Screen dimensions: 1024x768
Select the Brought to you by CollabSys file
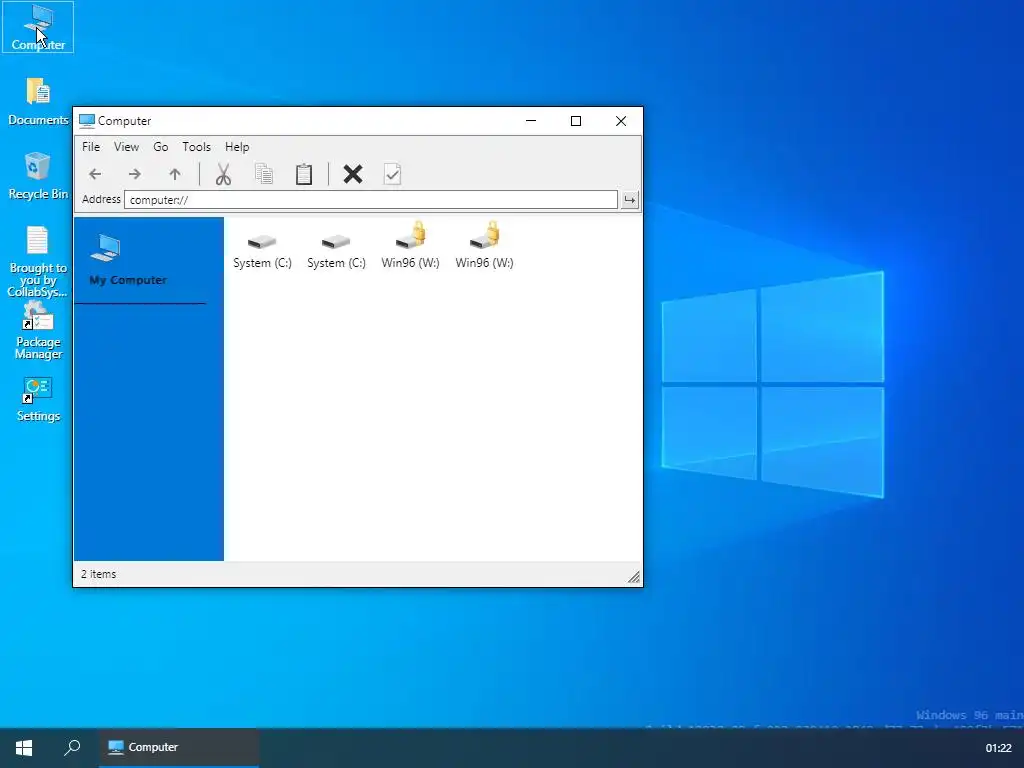click(x=38, y=261)
